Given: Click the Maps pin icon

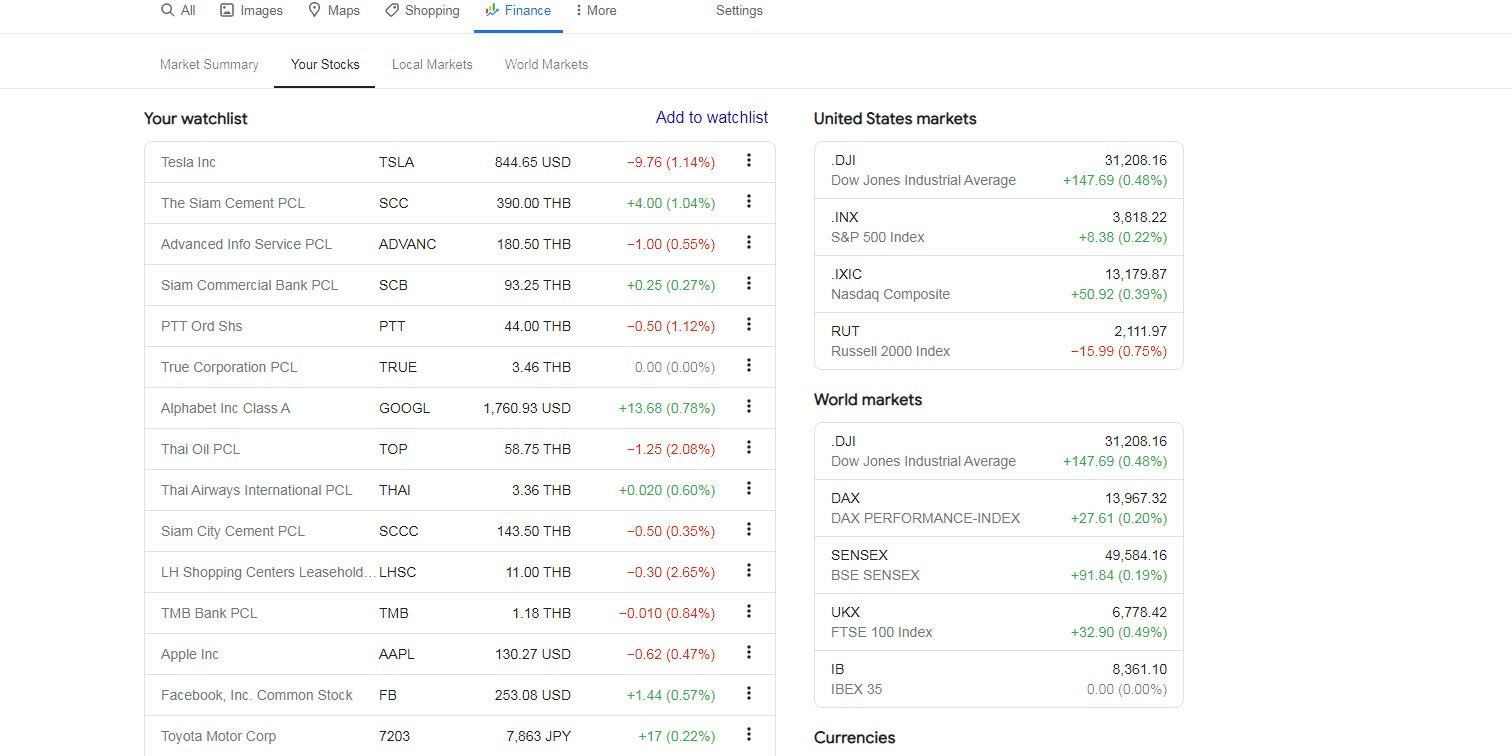Looking at the screenshot, I should (315, 10).
